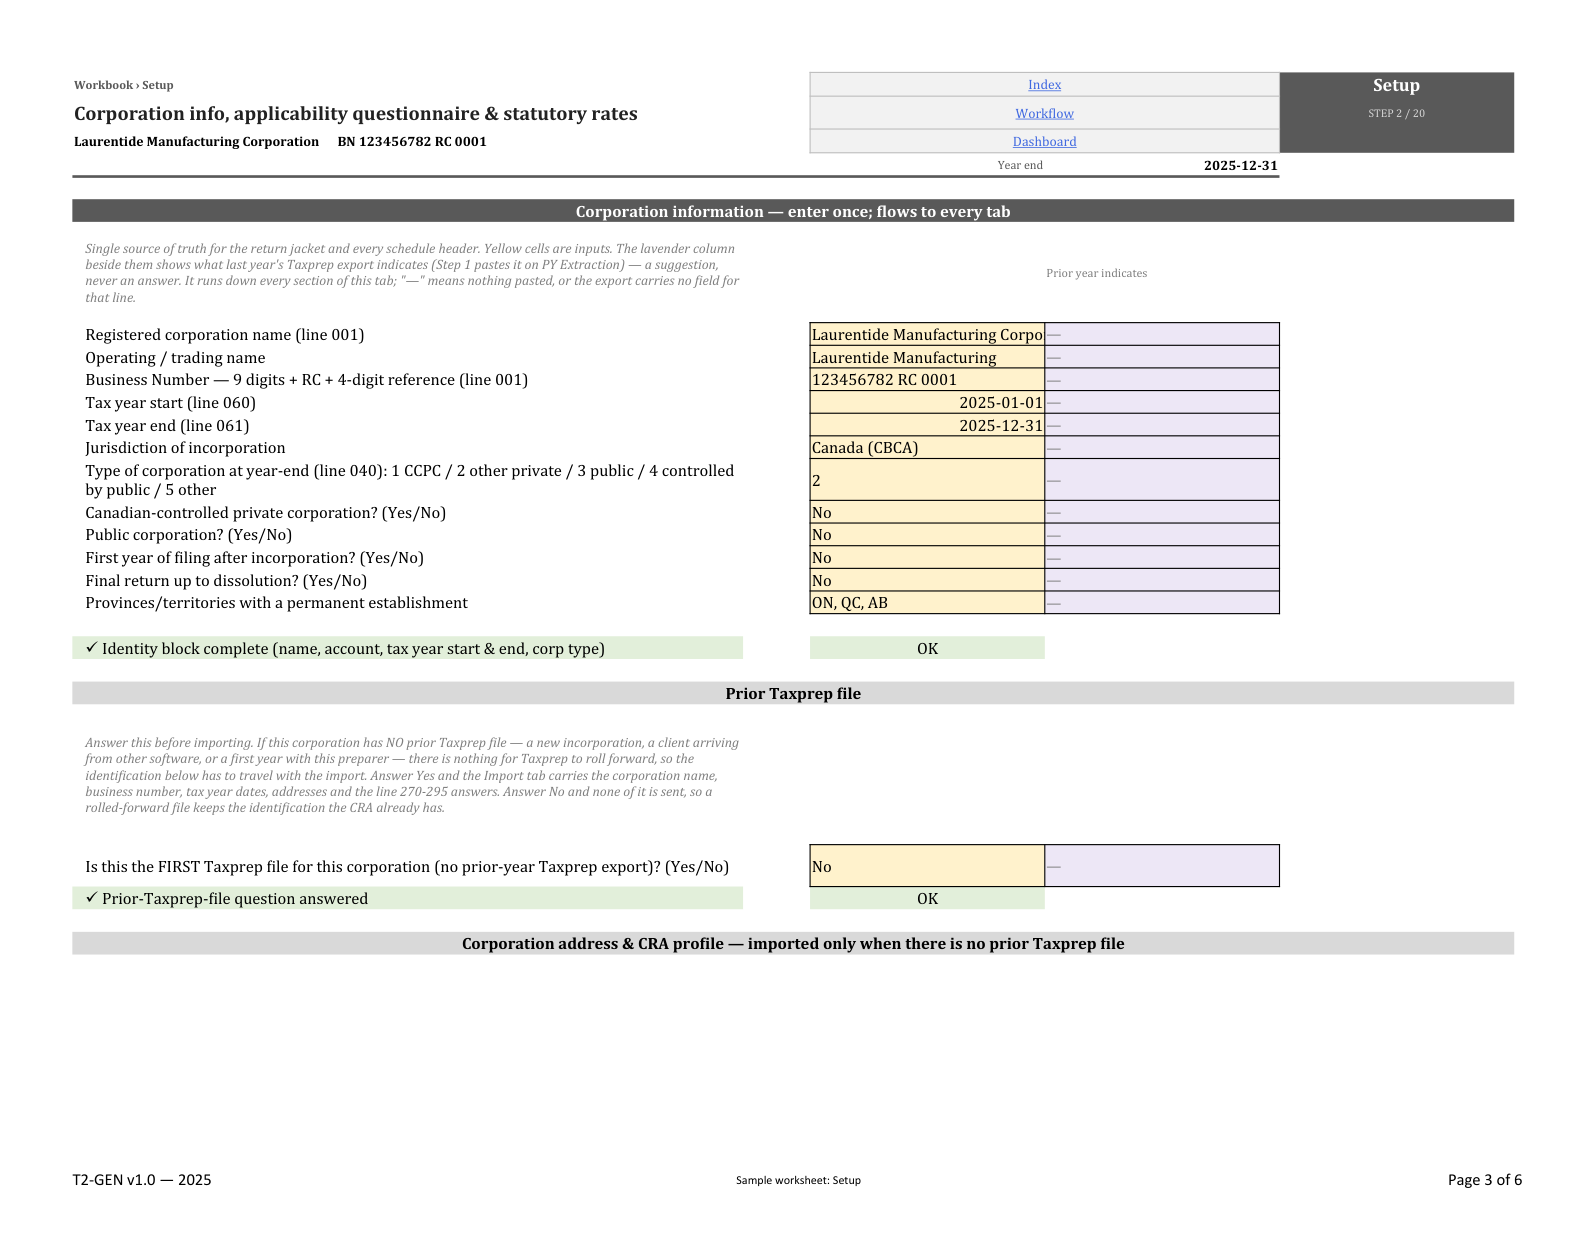Click the prior-year cell beside the FIRST Taxprep answer

[1162, 866]
